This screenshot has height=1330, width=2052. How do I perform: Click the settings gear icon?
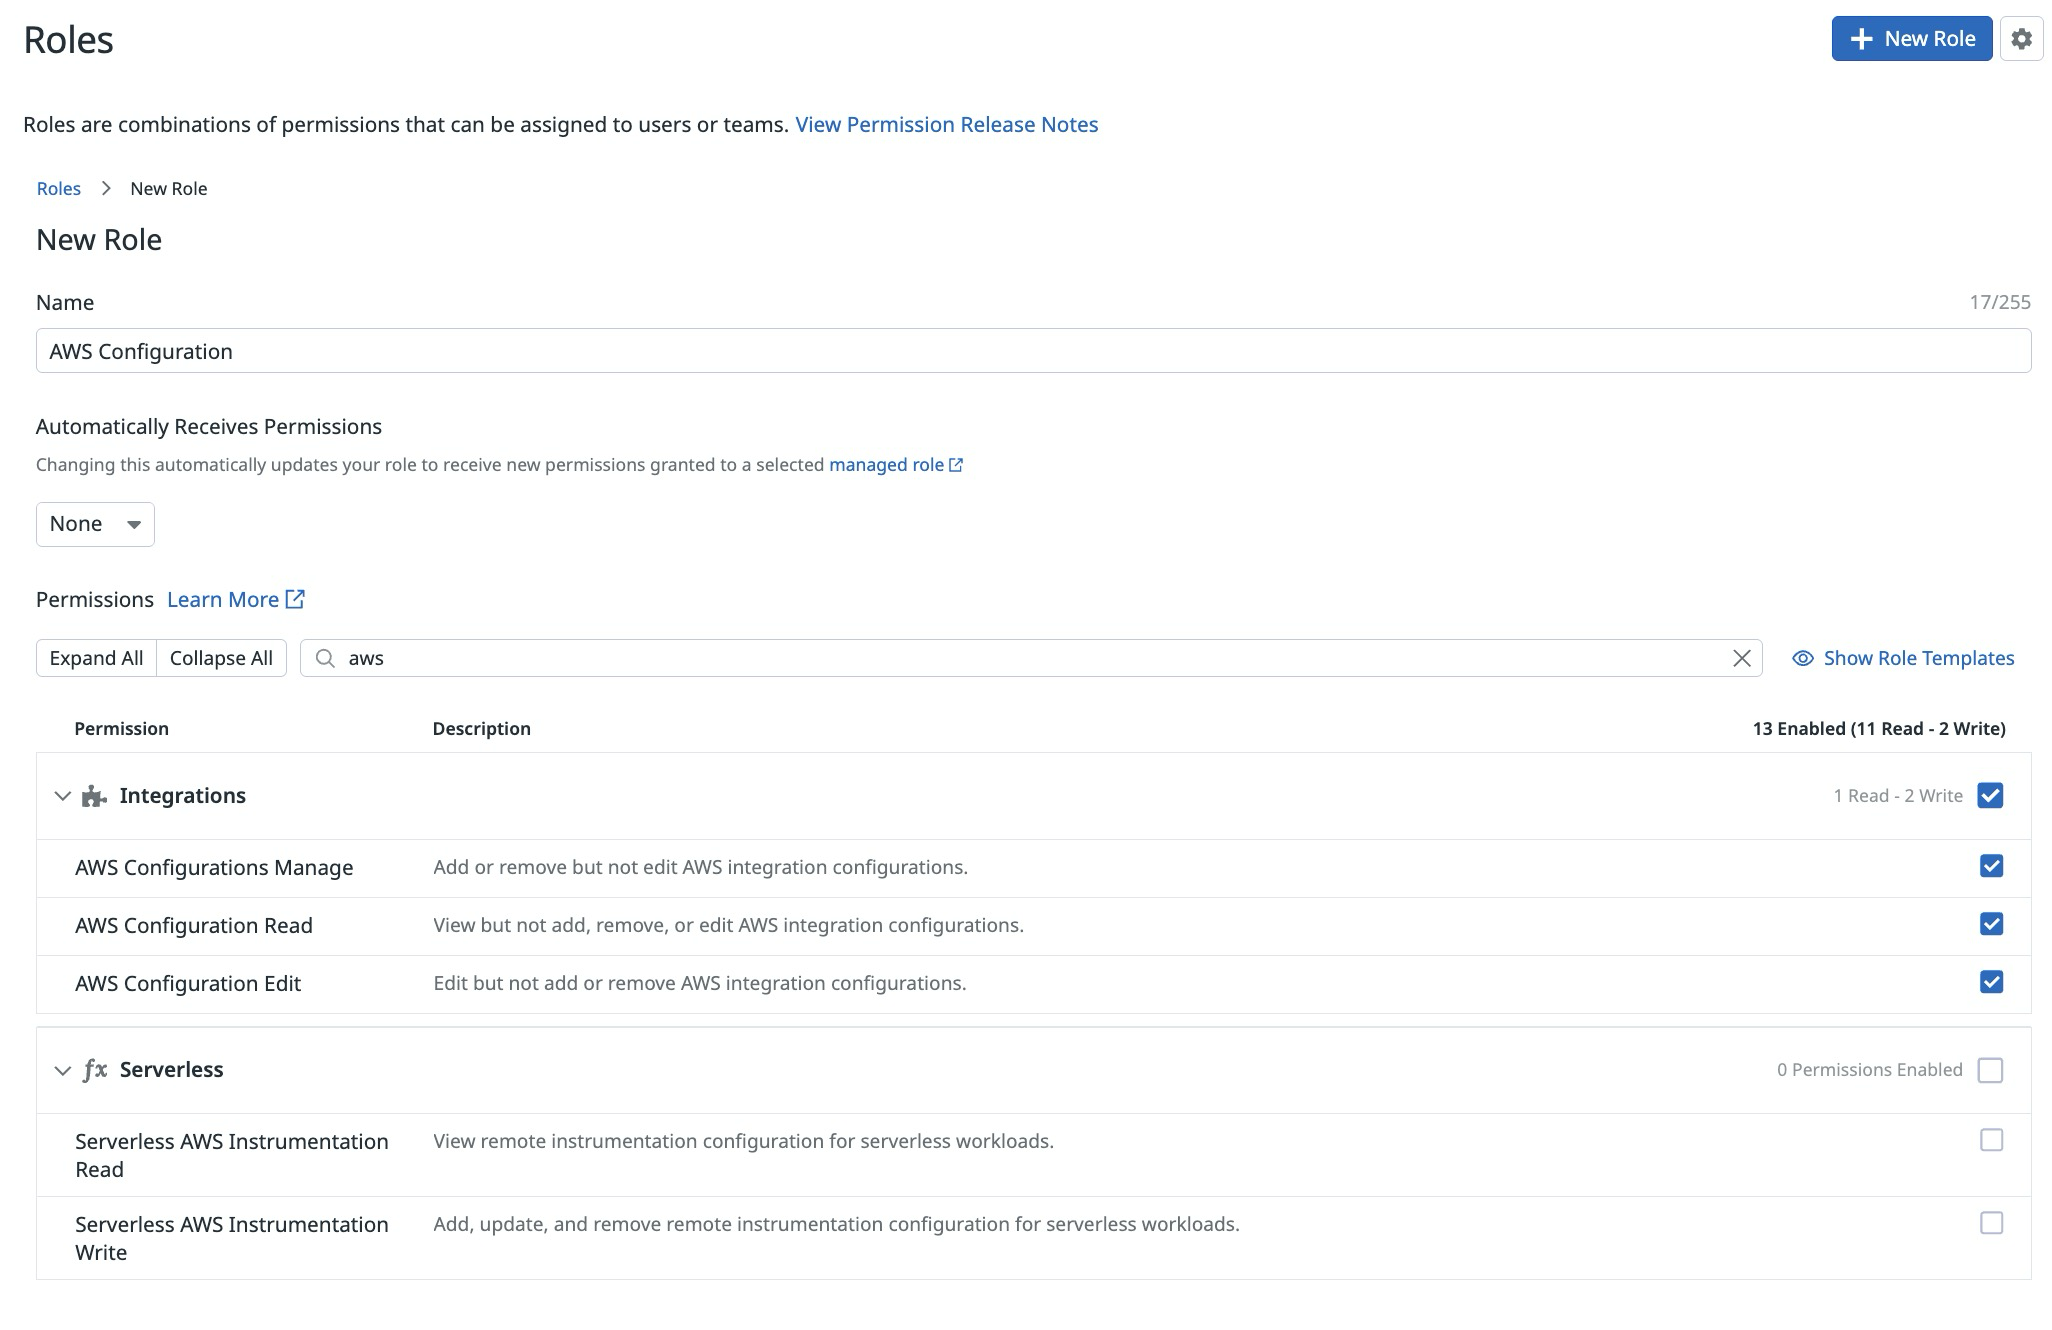point(2021,39)
